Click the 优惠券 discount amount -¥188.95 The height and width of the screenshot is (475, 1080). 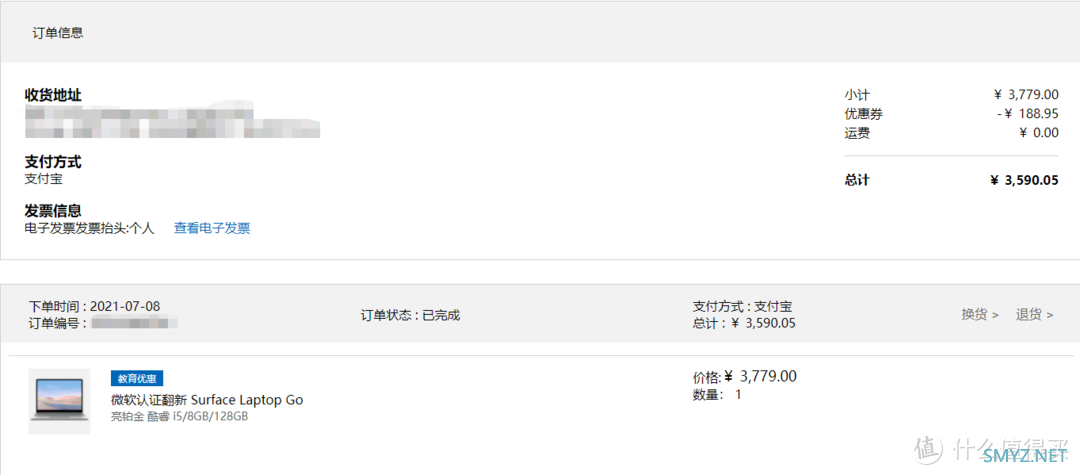click(x=1027, y=114)
